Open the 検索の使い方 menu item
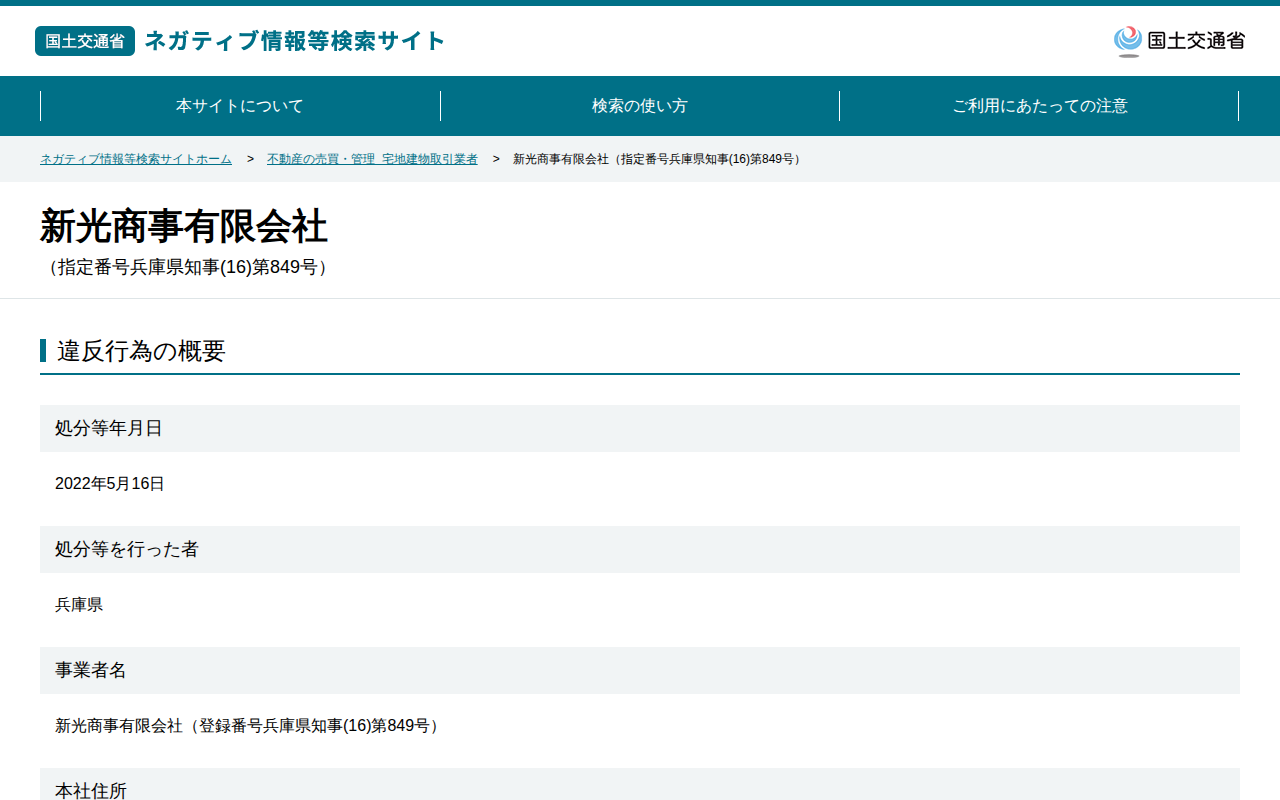This screenshot has height=800, width=1280. 640,106
